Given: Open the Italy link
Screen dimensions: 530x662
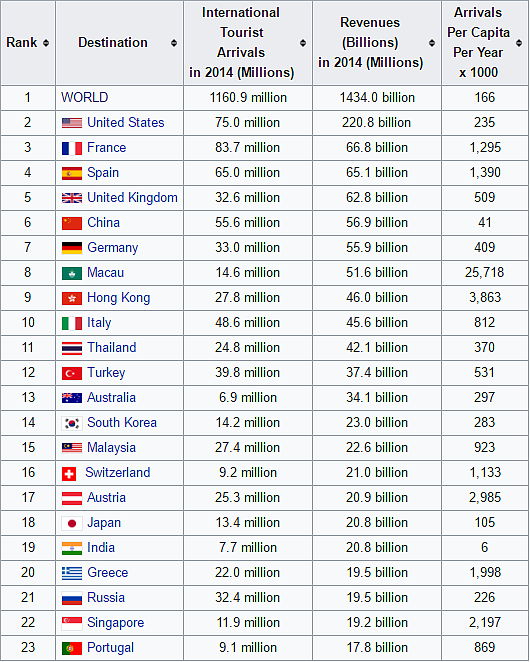Looking at the screenshot, I should click(99, 323).
